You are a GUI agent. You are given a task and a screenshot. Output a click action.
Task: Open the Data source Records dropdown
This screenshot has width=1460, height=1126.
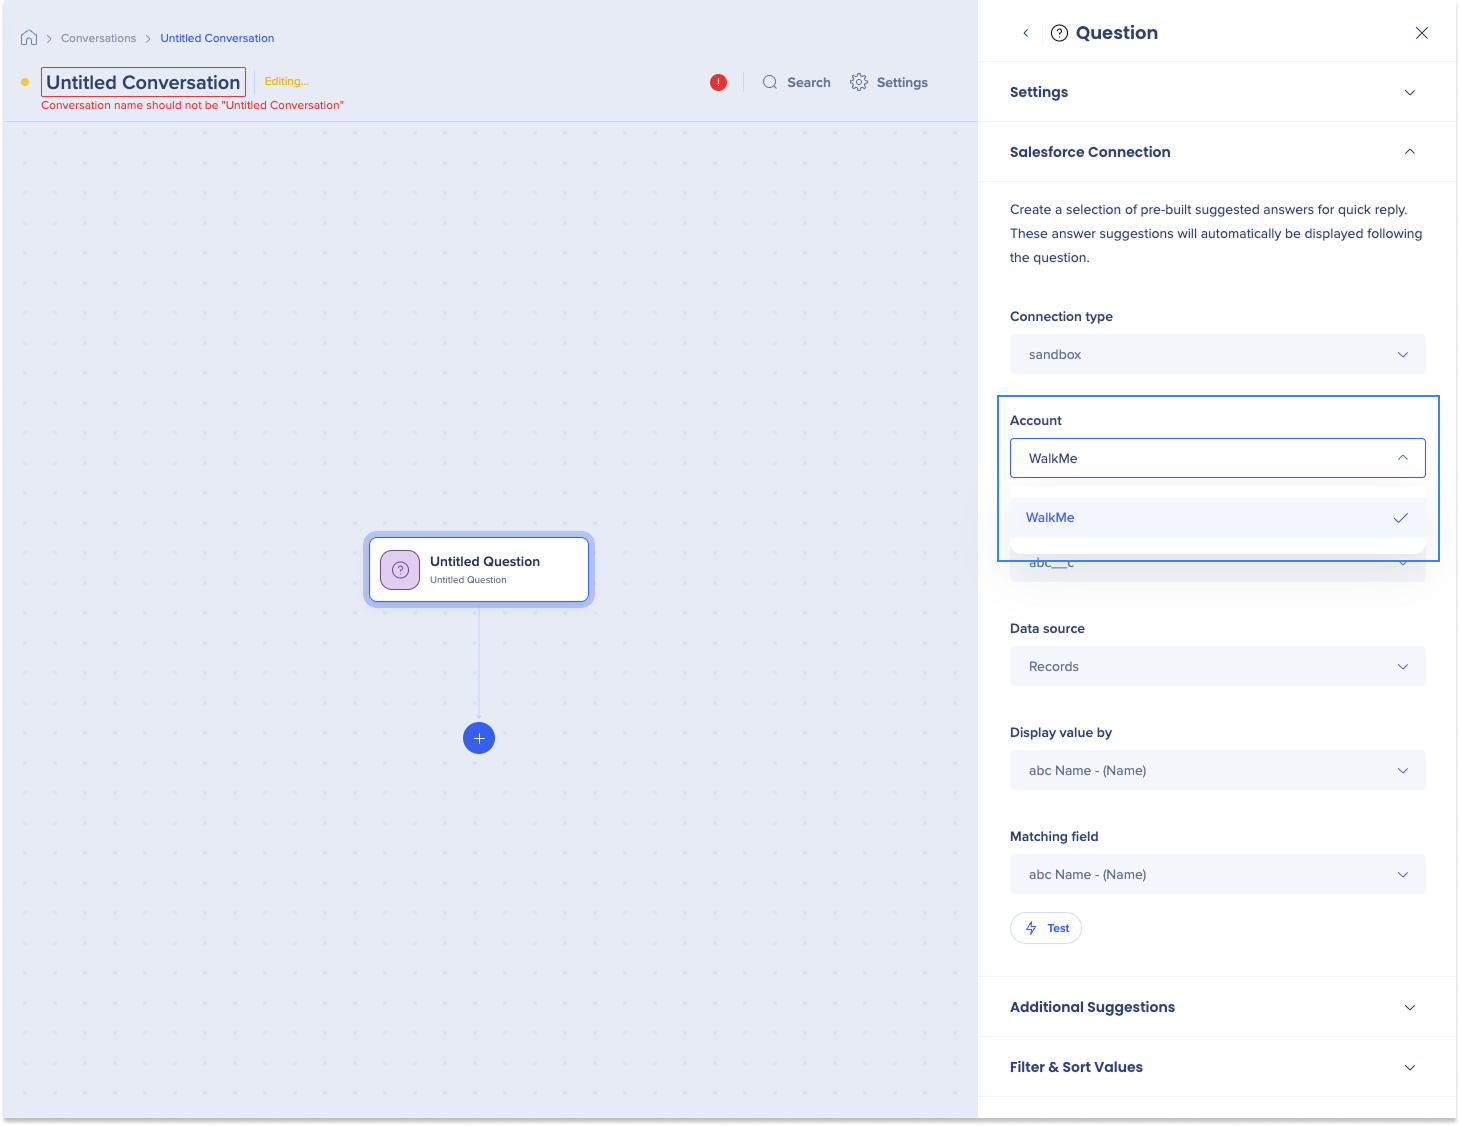coord(1217,667)
